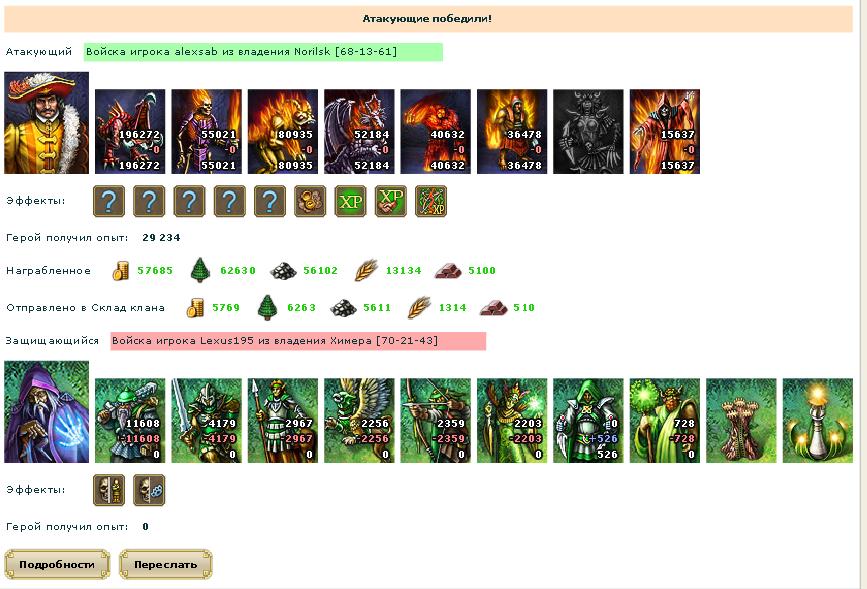Select the defender wizard hero portrait
This screenshot has width=867, height=589.
46,411
